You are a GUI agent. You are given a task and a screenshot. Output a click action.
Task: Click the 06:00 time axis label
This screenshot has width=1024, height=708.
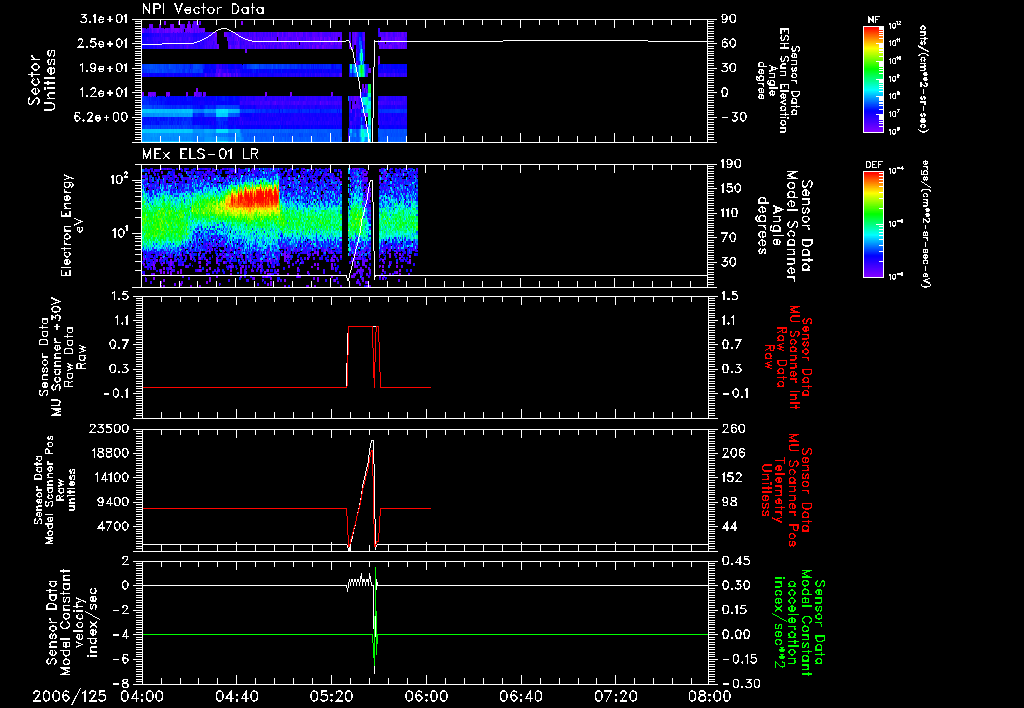[426, 697]
